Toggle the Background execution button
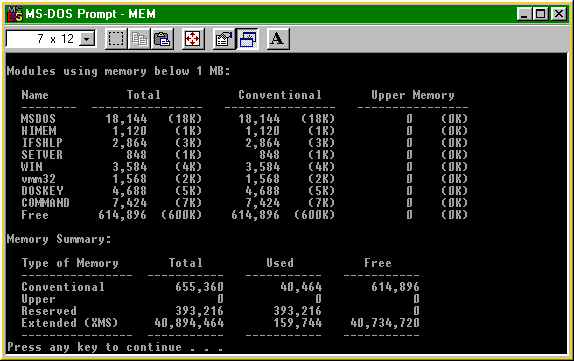The image size is (574, 361). click(248, 39)
